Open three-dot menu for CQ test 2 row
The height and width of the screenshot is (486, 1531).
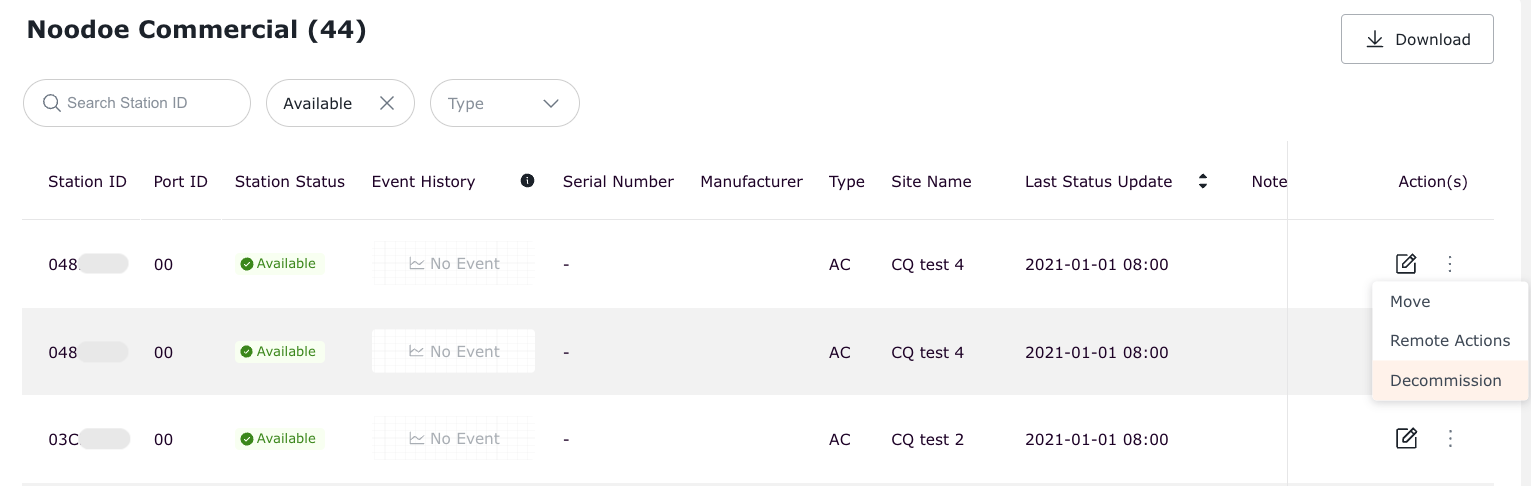(1450, 438)
